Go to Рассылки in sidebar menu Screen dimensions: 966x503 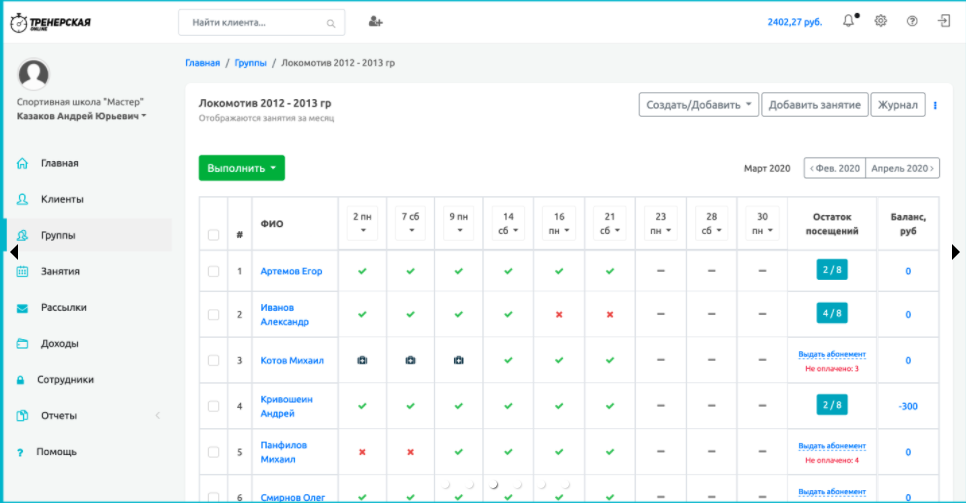(63, 307)
